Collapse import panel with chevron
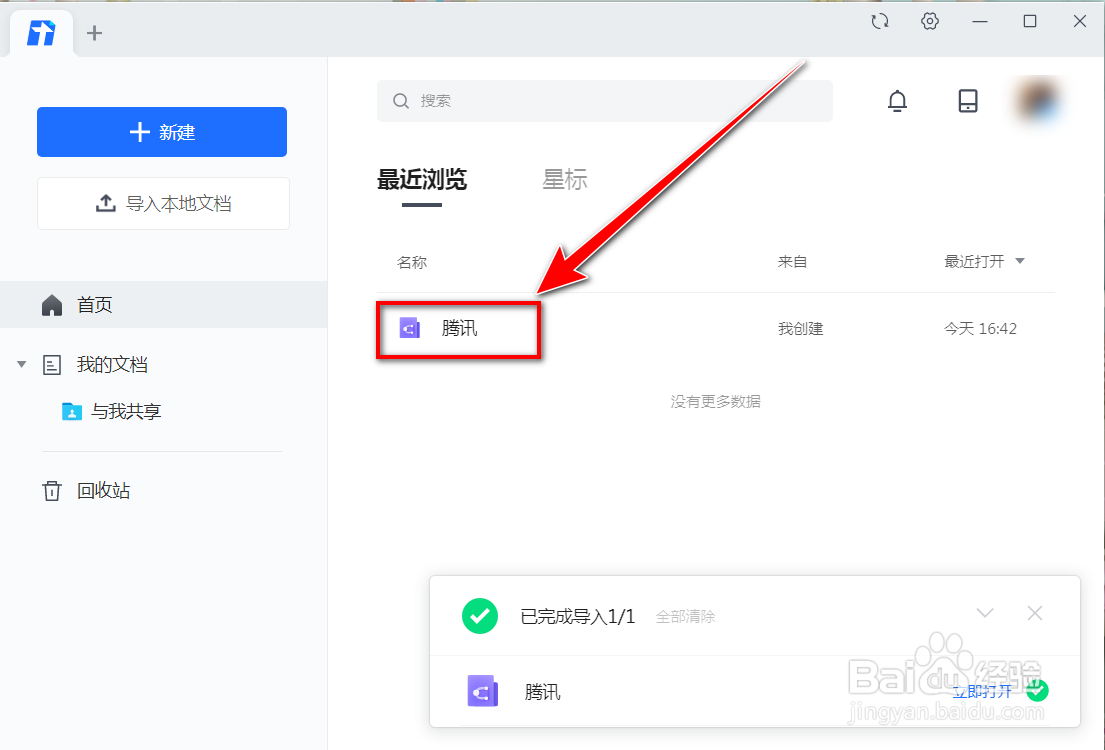 point(985,613)
